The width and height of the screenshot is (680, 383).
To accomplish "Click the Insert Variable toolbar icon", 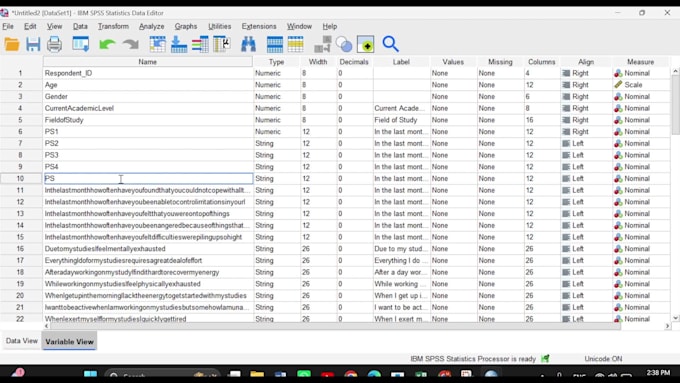I will pos(296,44).
